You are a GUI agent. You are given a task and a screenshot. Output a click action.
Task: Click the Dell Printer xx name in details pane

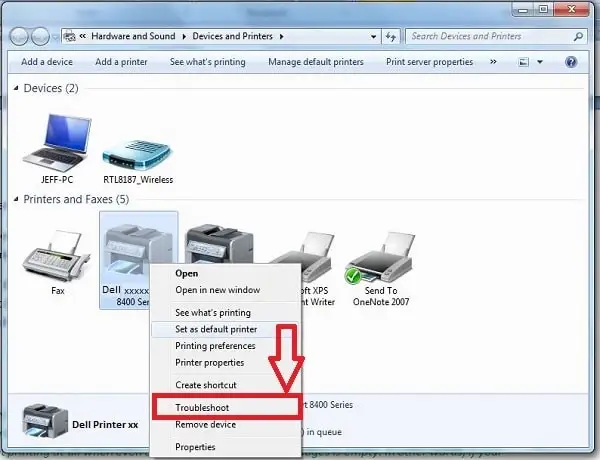coord(105,424)
